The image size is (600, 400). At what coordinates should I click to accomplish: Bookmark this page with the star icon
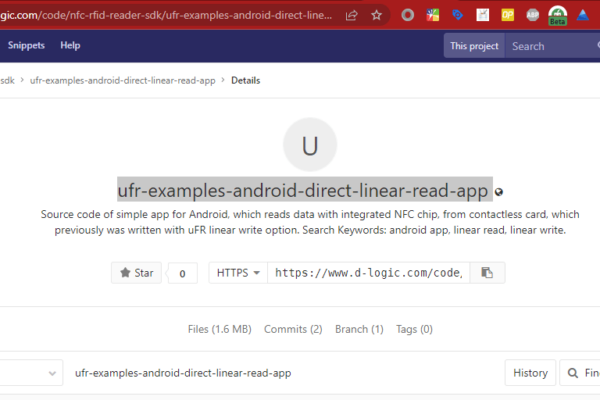(377, 15)
